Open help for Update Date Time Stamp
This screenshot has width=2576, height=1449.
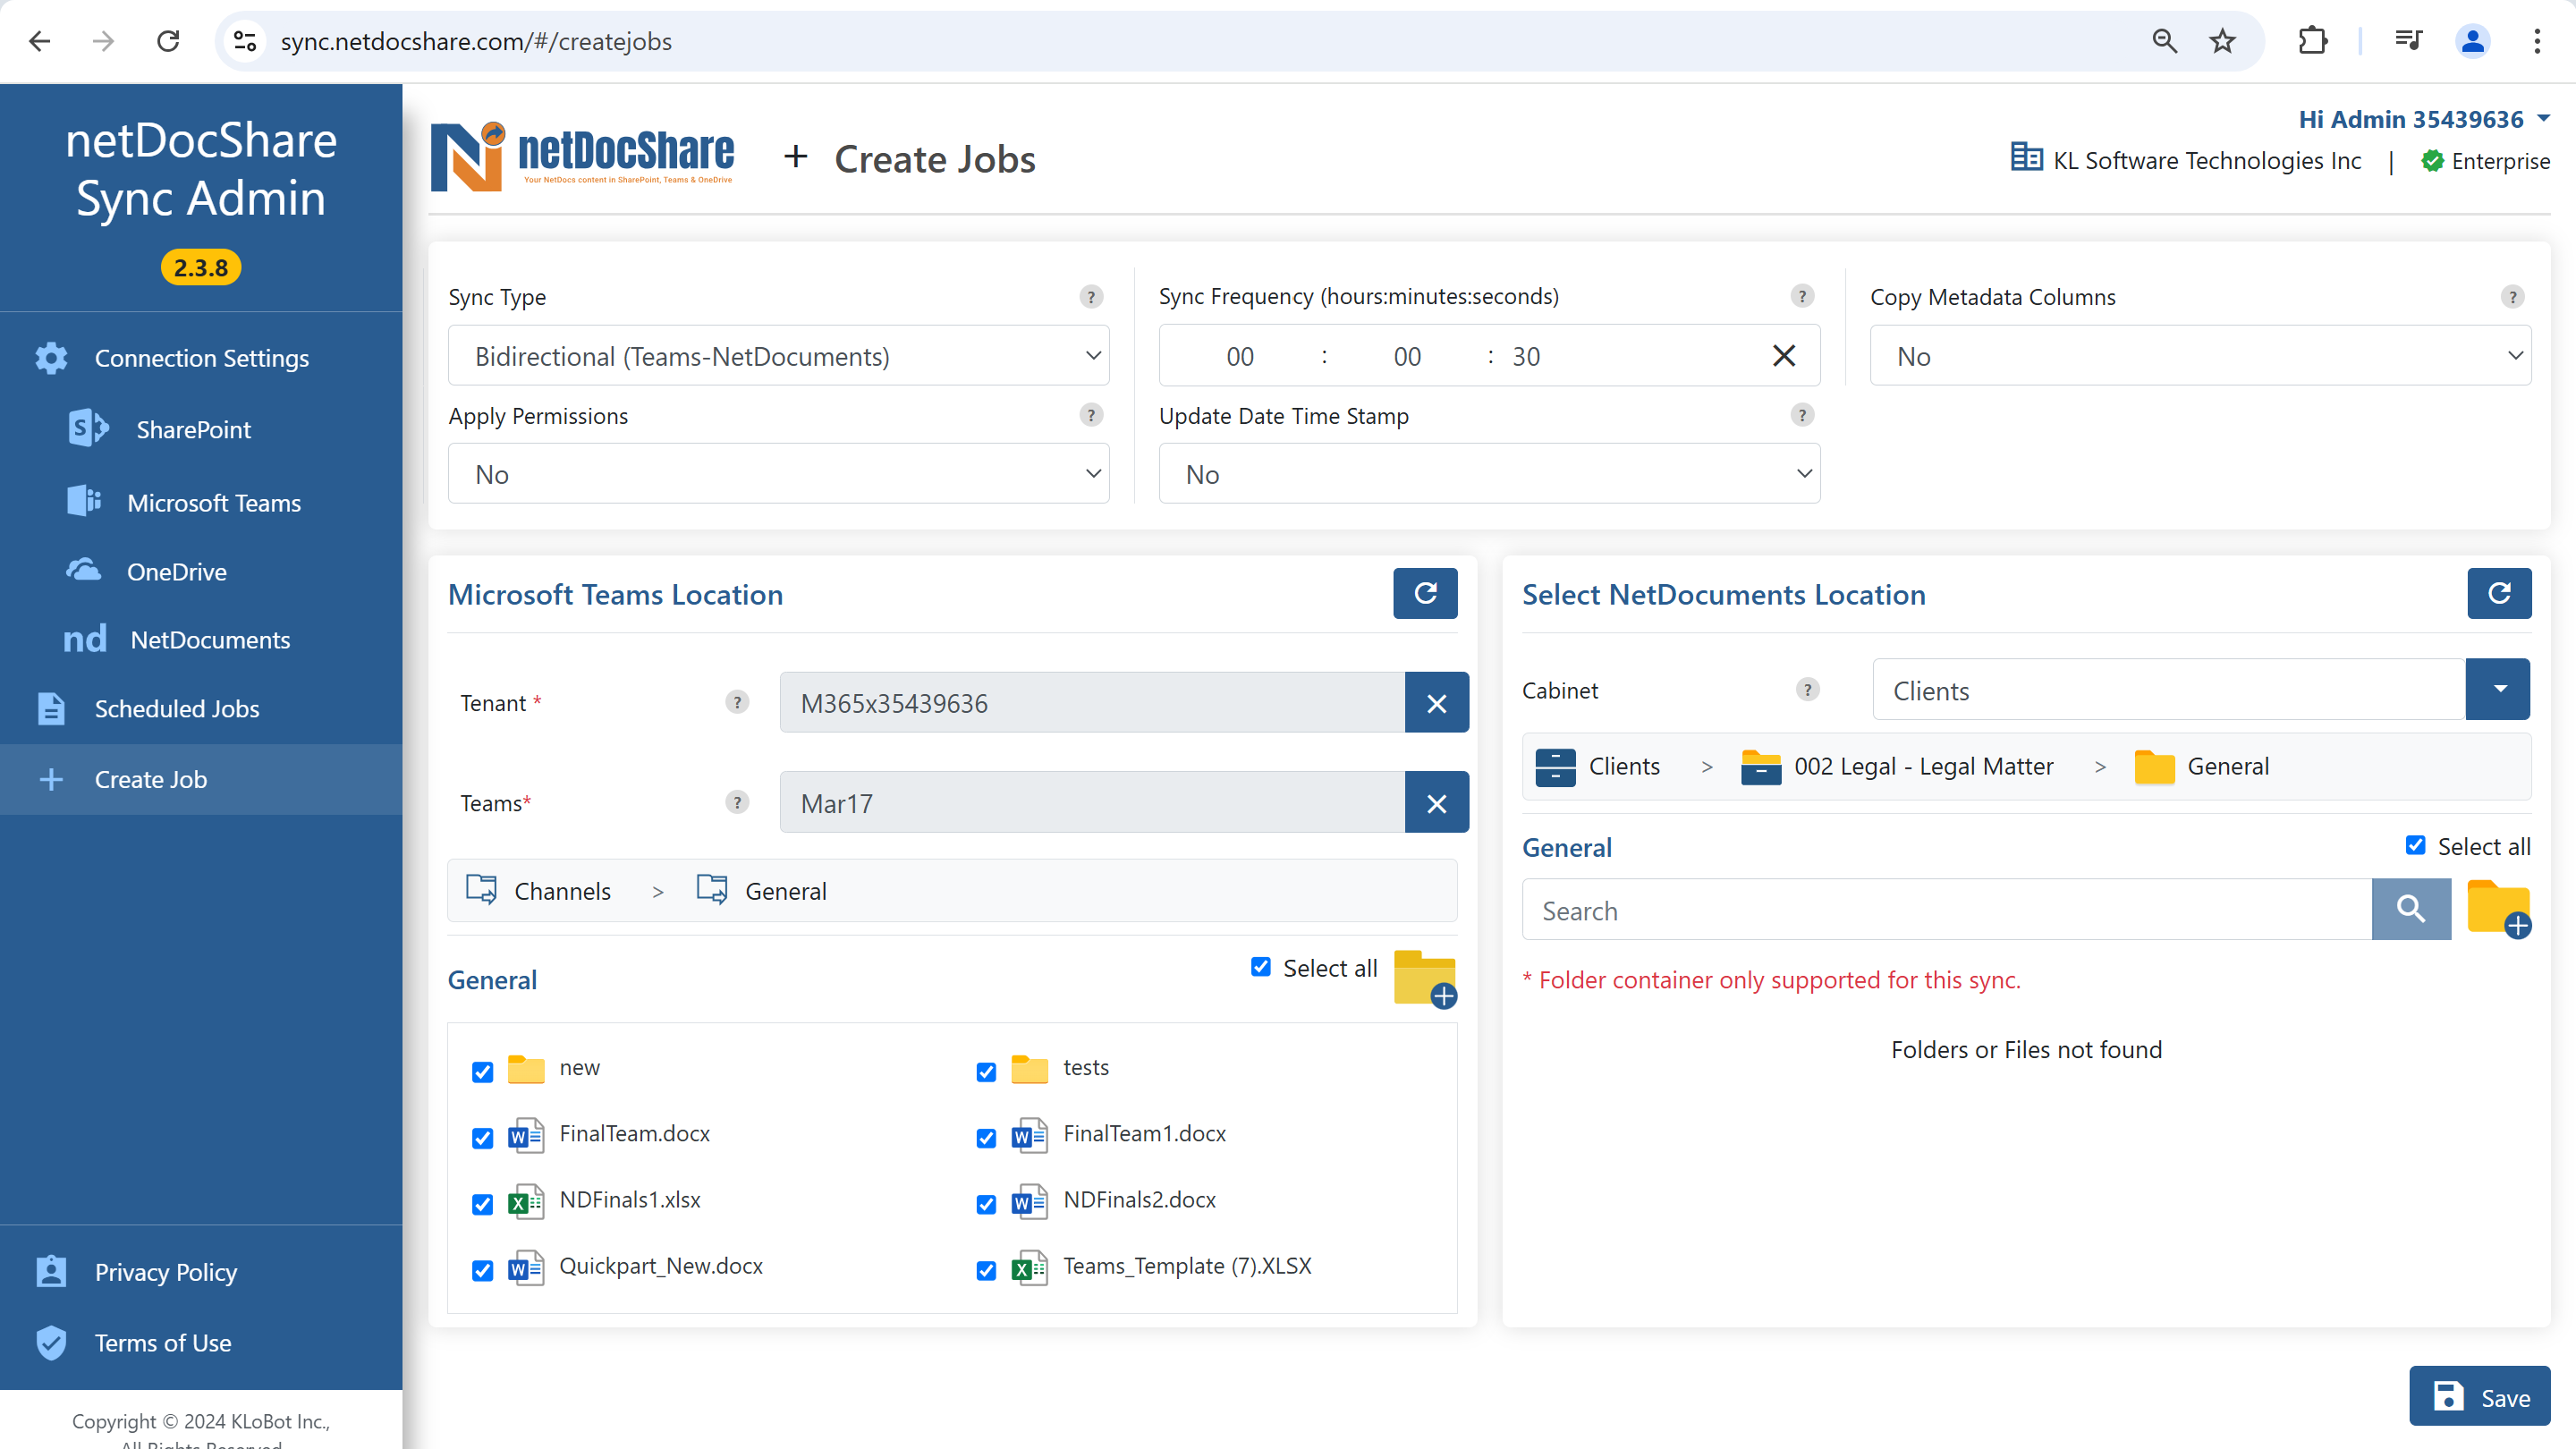1802,415
